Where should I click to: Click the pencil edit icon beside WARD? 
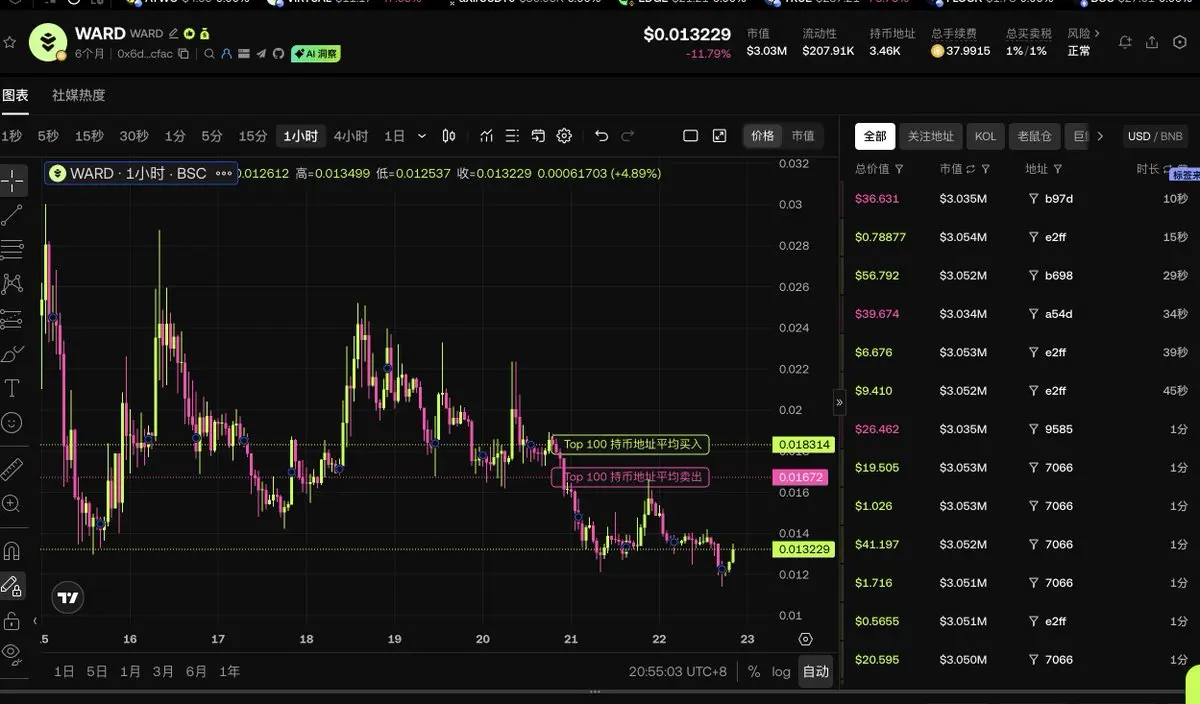coord(174,34)
